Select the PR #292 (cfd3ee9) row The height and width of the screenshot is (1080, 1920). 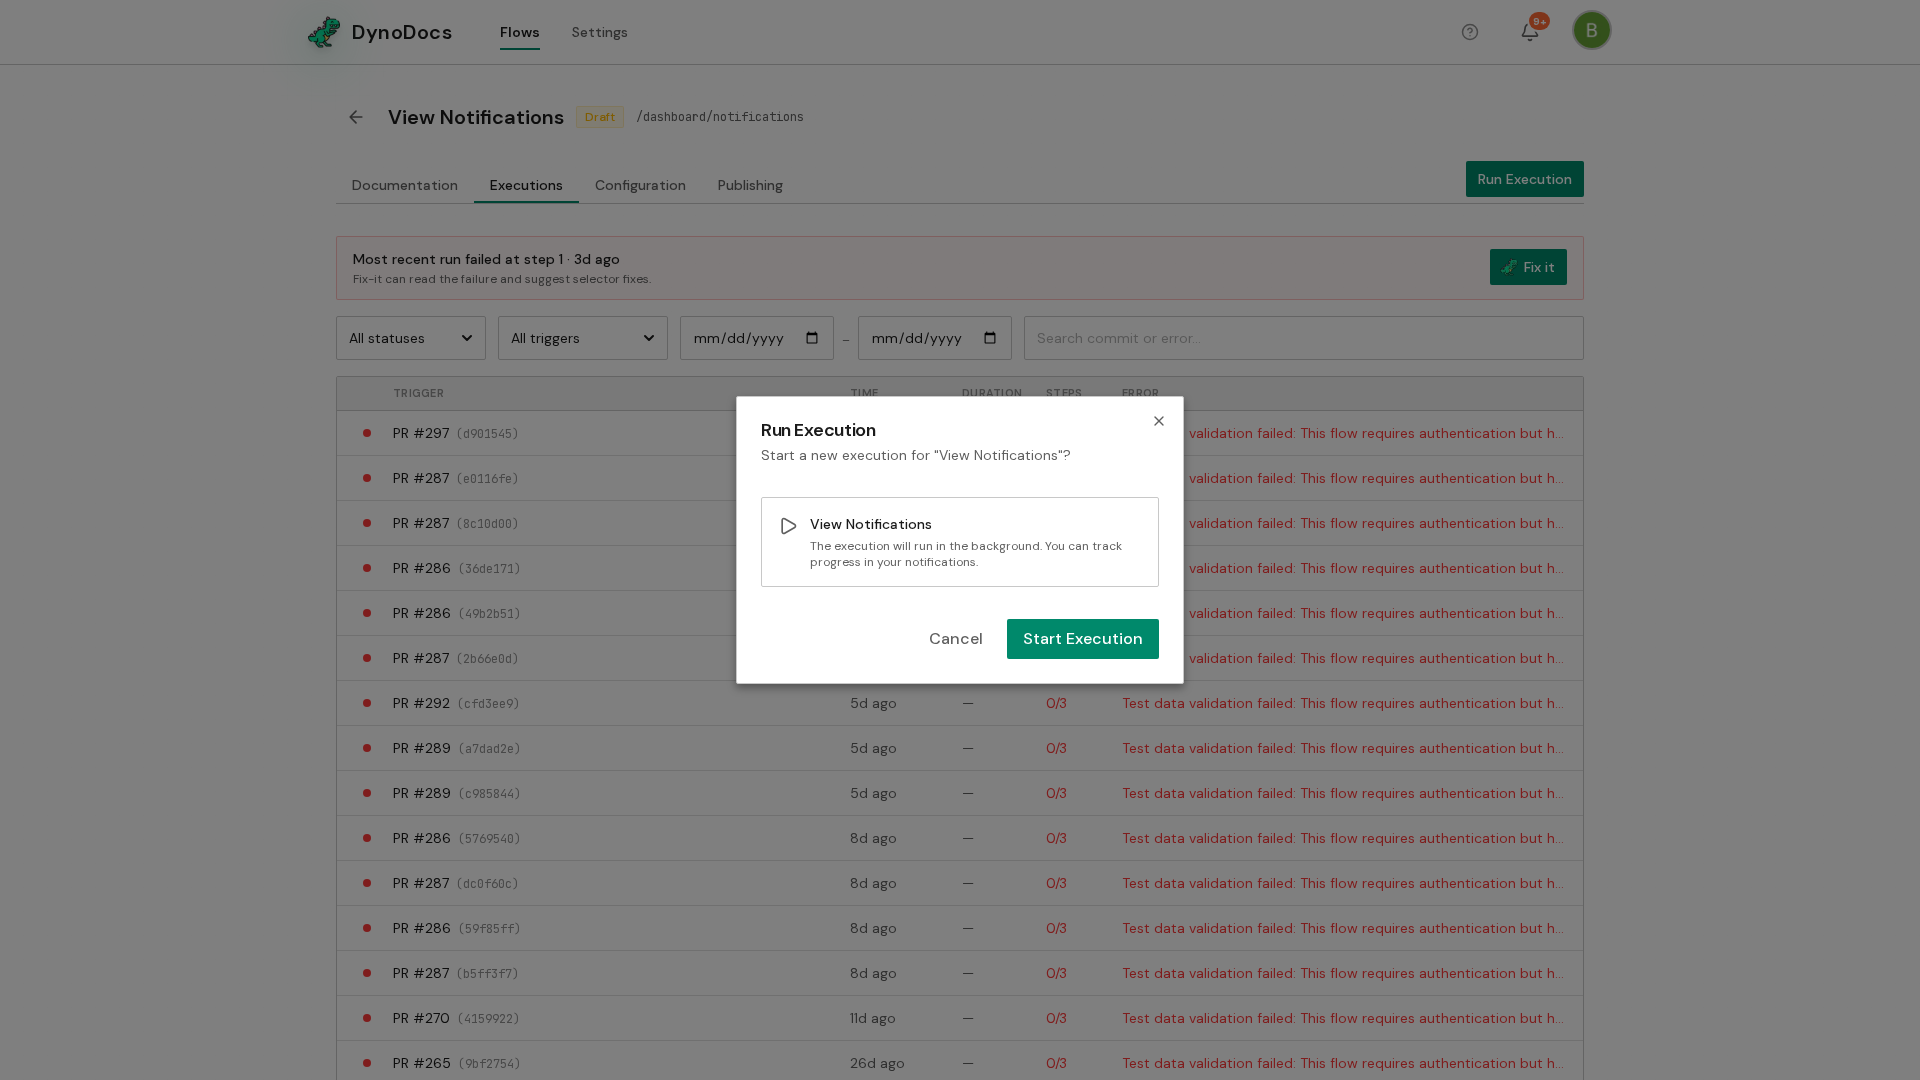[960, 703]
